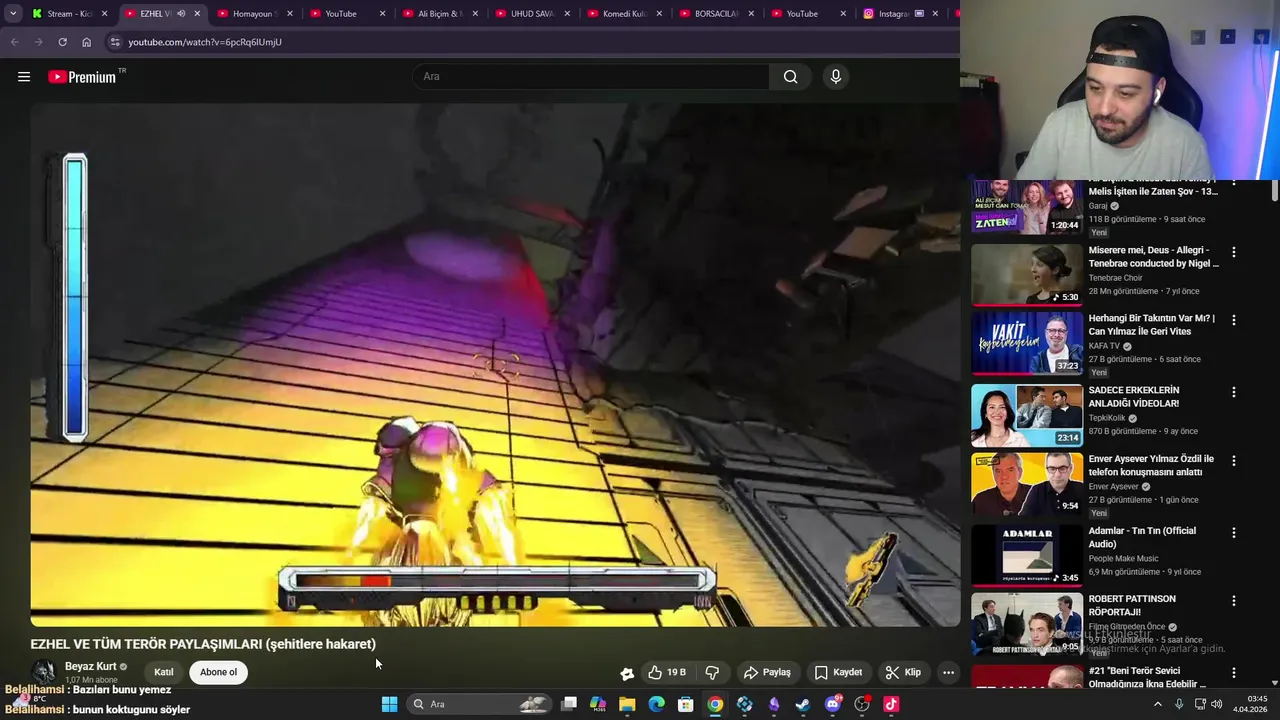Viewport: 1280px width, 720px height.
Task: Dislike the video with thumbs-down
Action: click(x=713, y=673)
